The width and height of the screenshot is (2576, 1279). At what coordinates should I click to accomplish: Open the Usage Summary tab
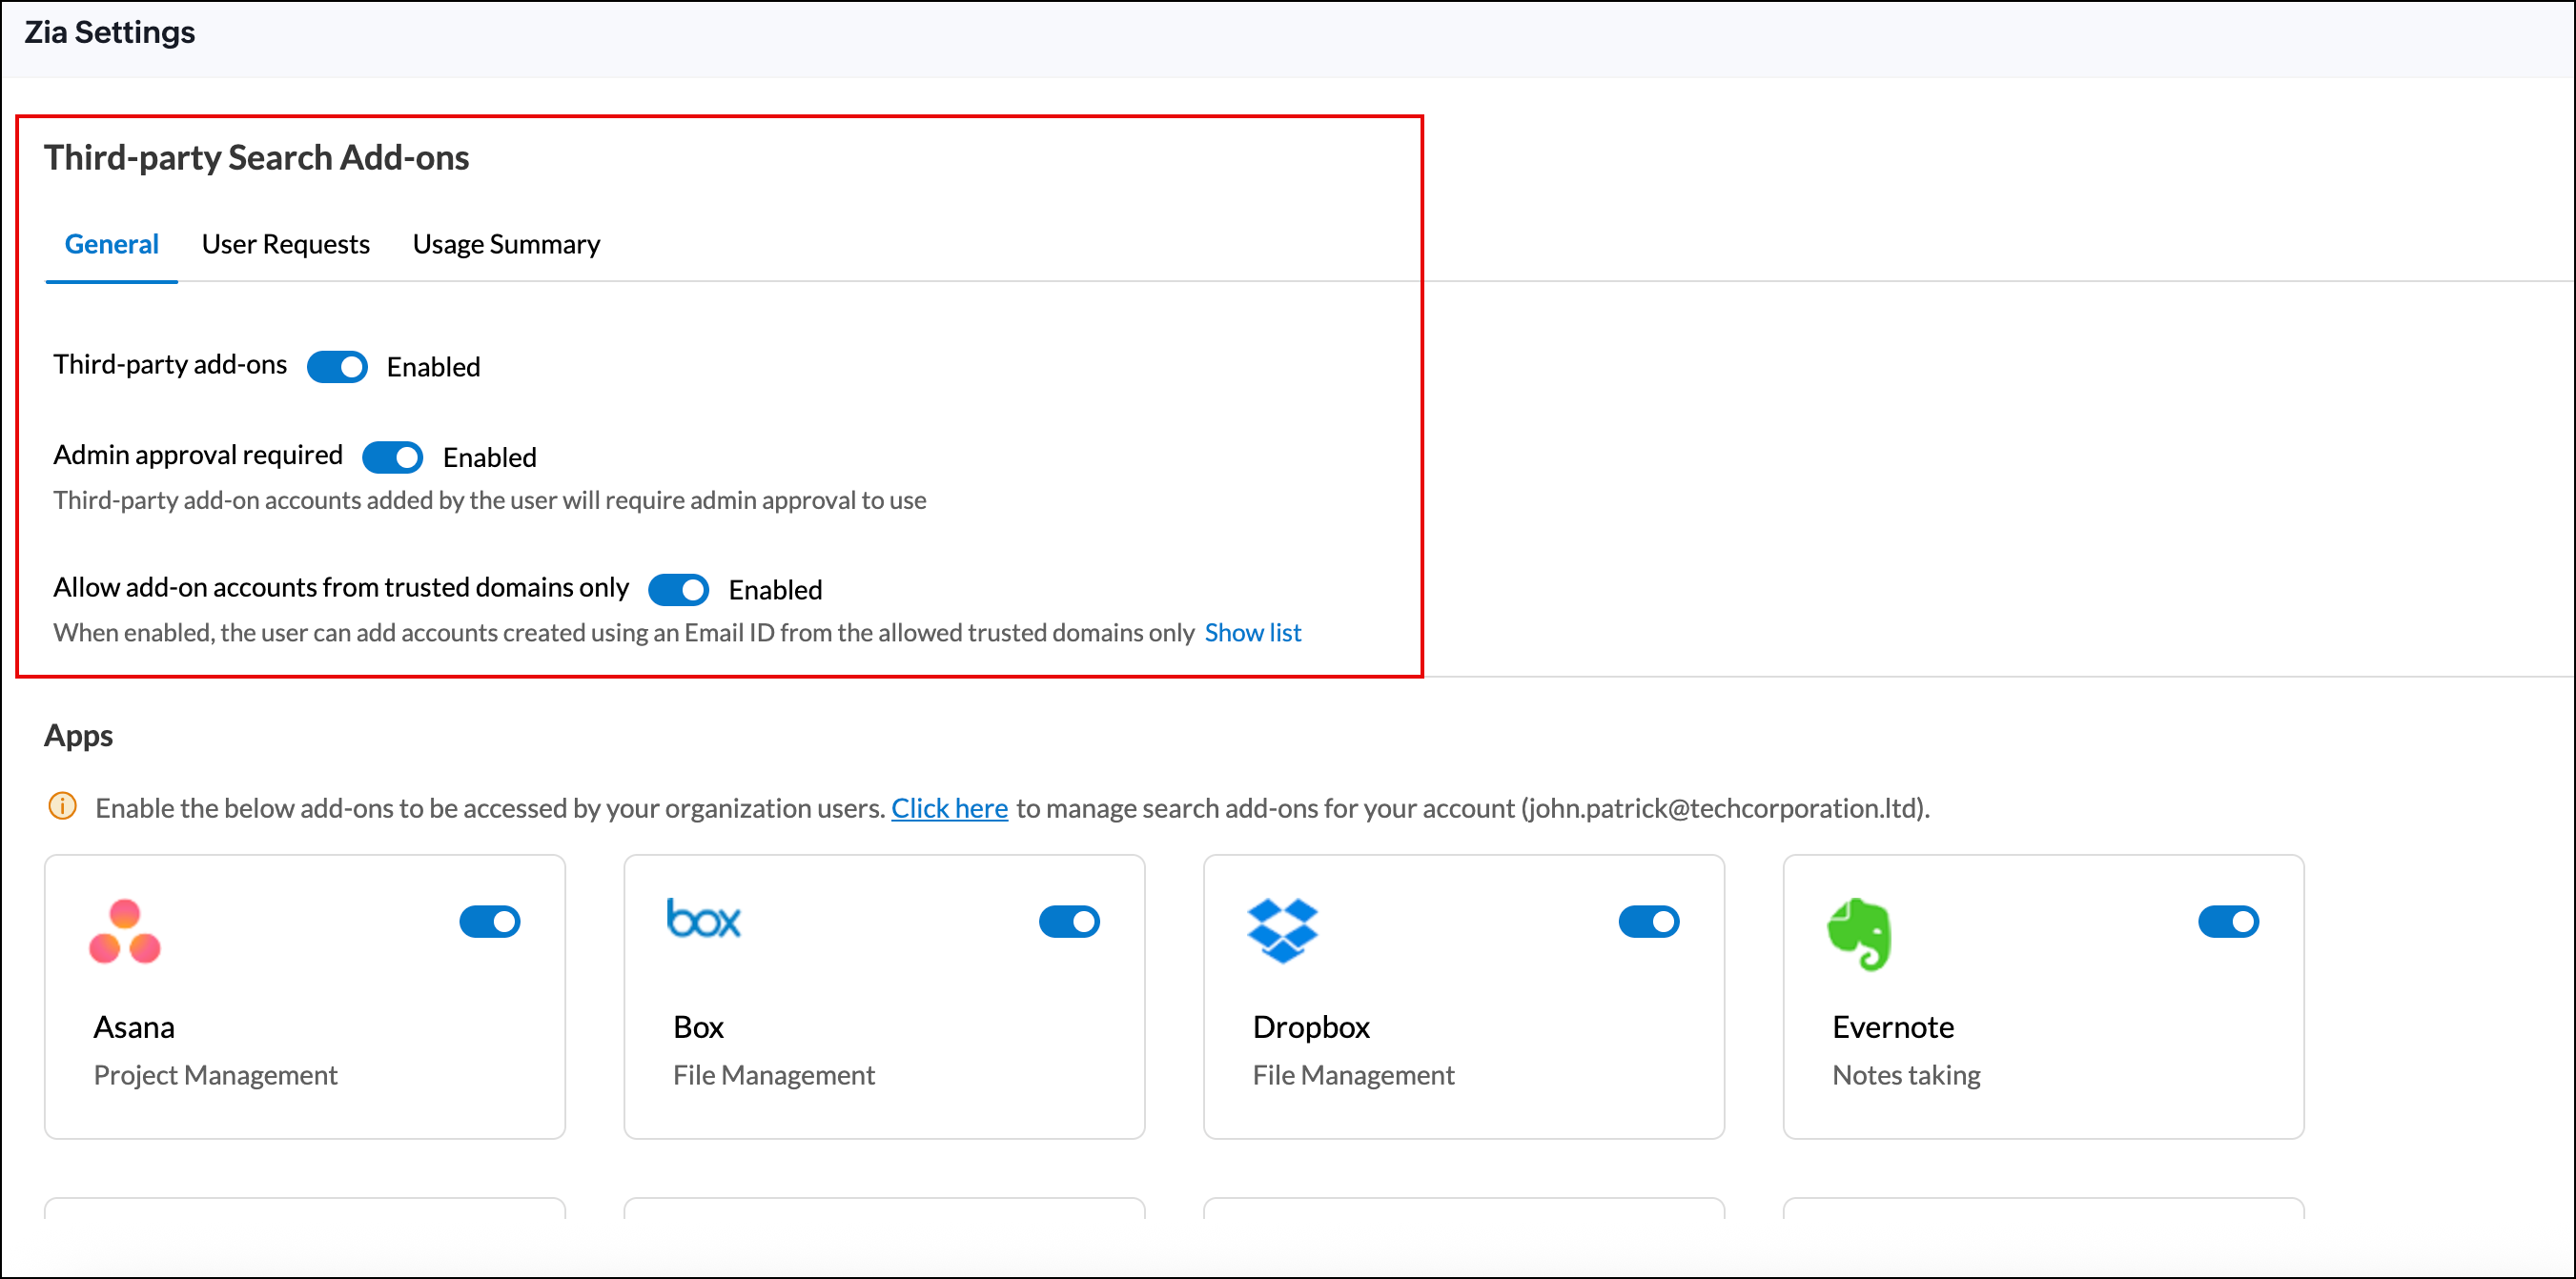(x=506, y=244)
